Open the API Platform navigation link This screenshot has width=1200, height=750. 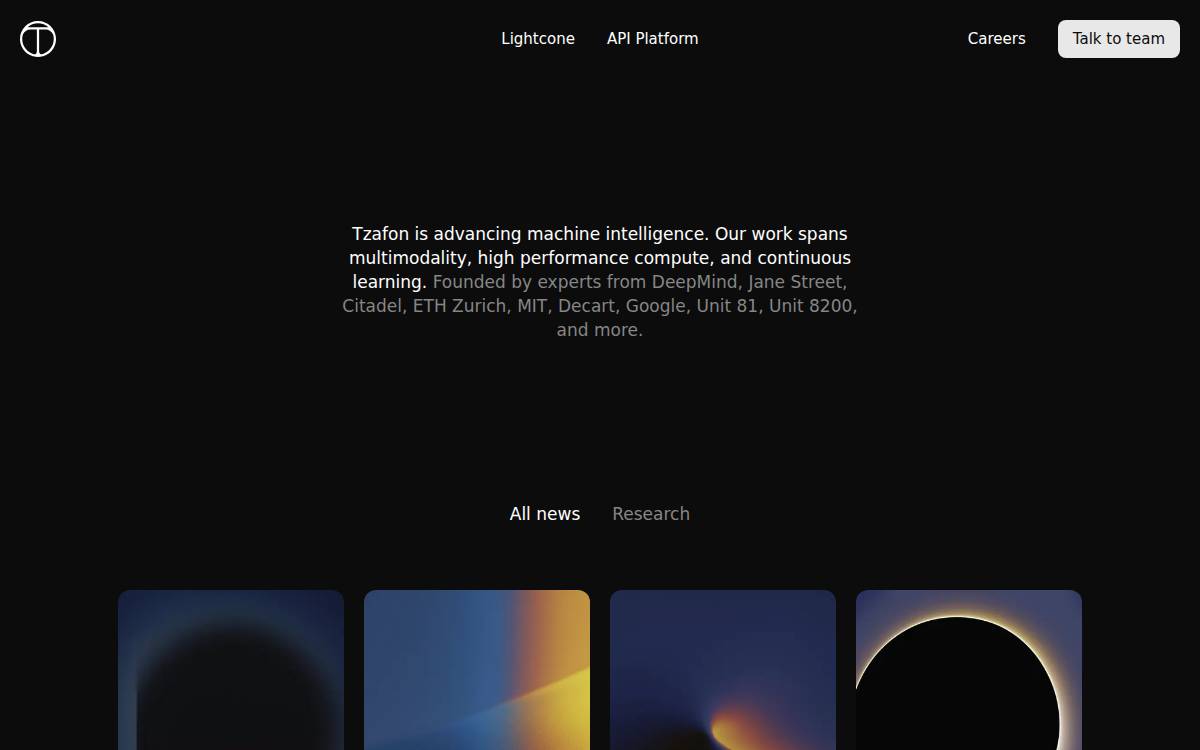coord(652,39)
